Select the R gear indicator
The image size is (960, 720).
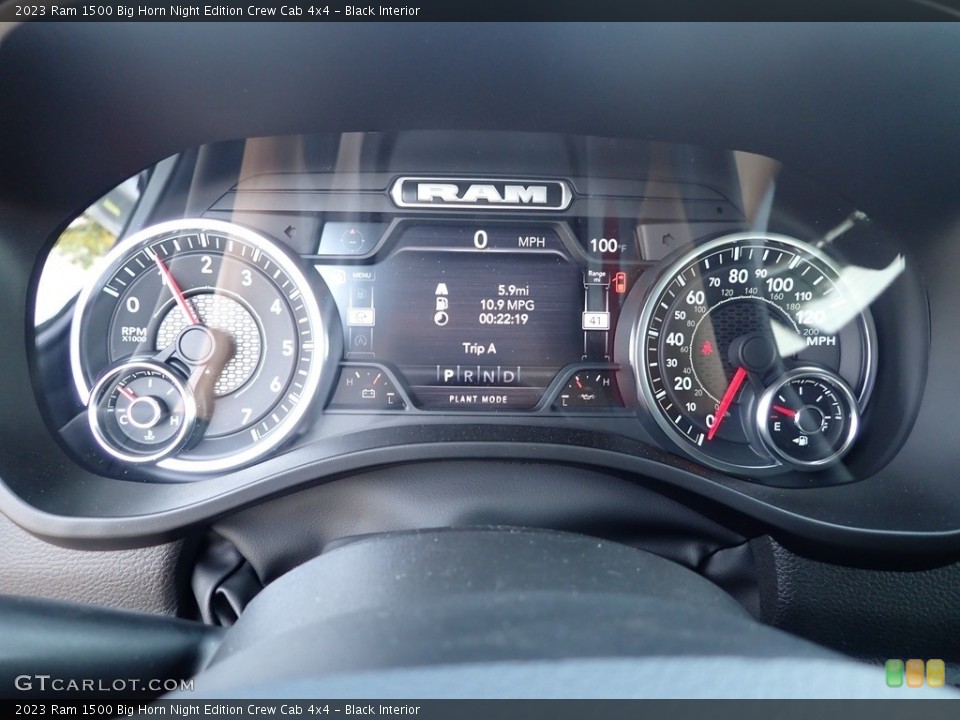pyautogui.click(x=468, y=375)
